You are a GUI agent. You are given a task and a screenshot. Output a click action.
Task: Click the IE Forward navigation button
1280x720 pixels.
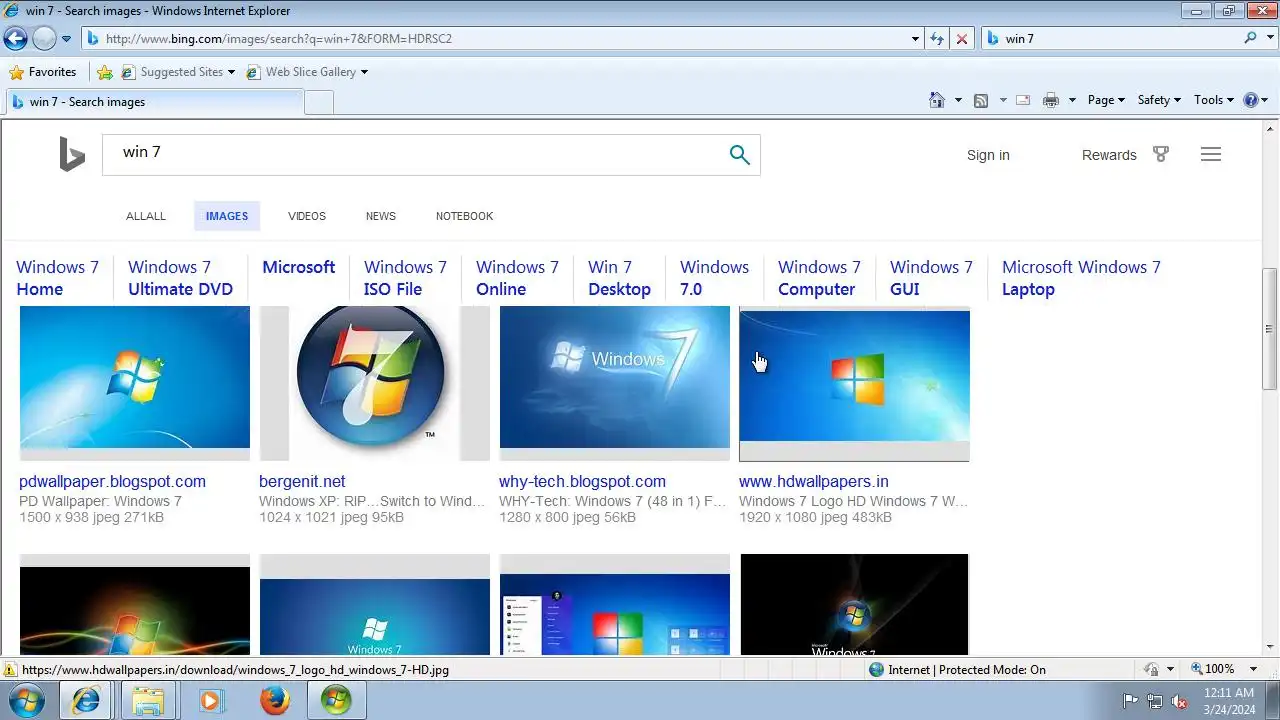[x=44, y=39]
